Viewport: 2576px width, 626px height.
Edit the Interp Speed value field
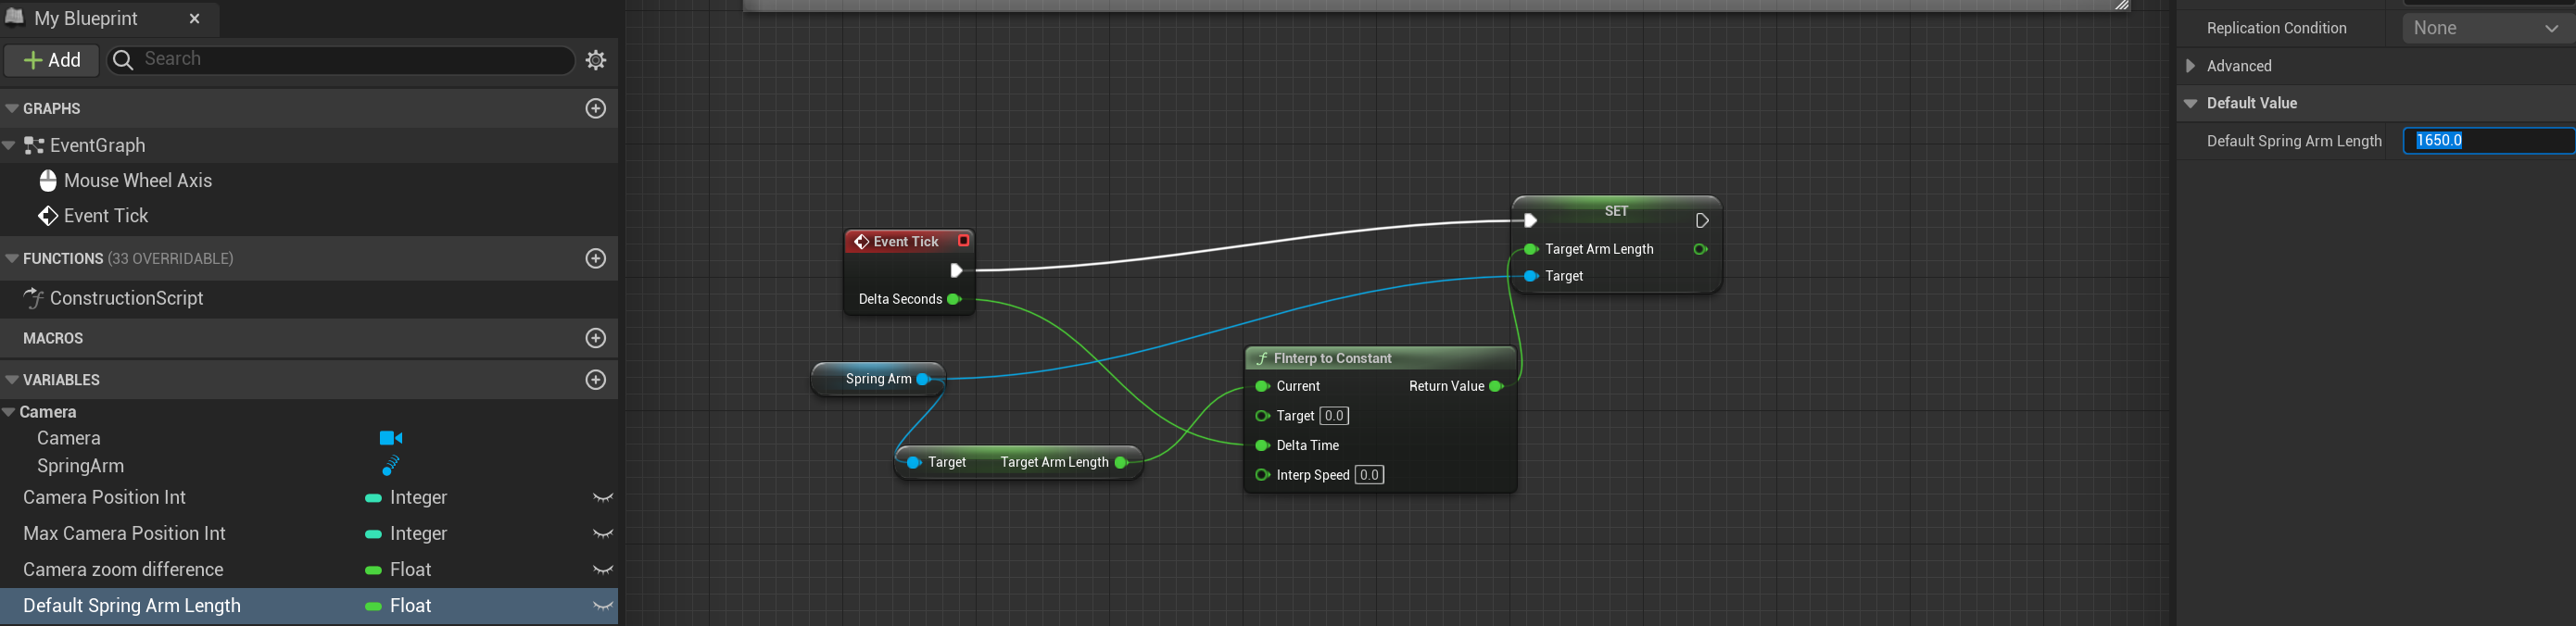point(1369,475)
